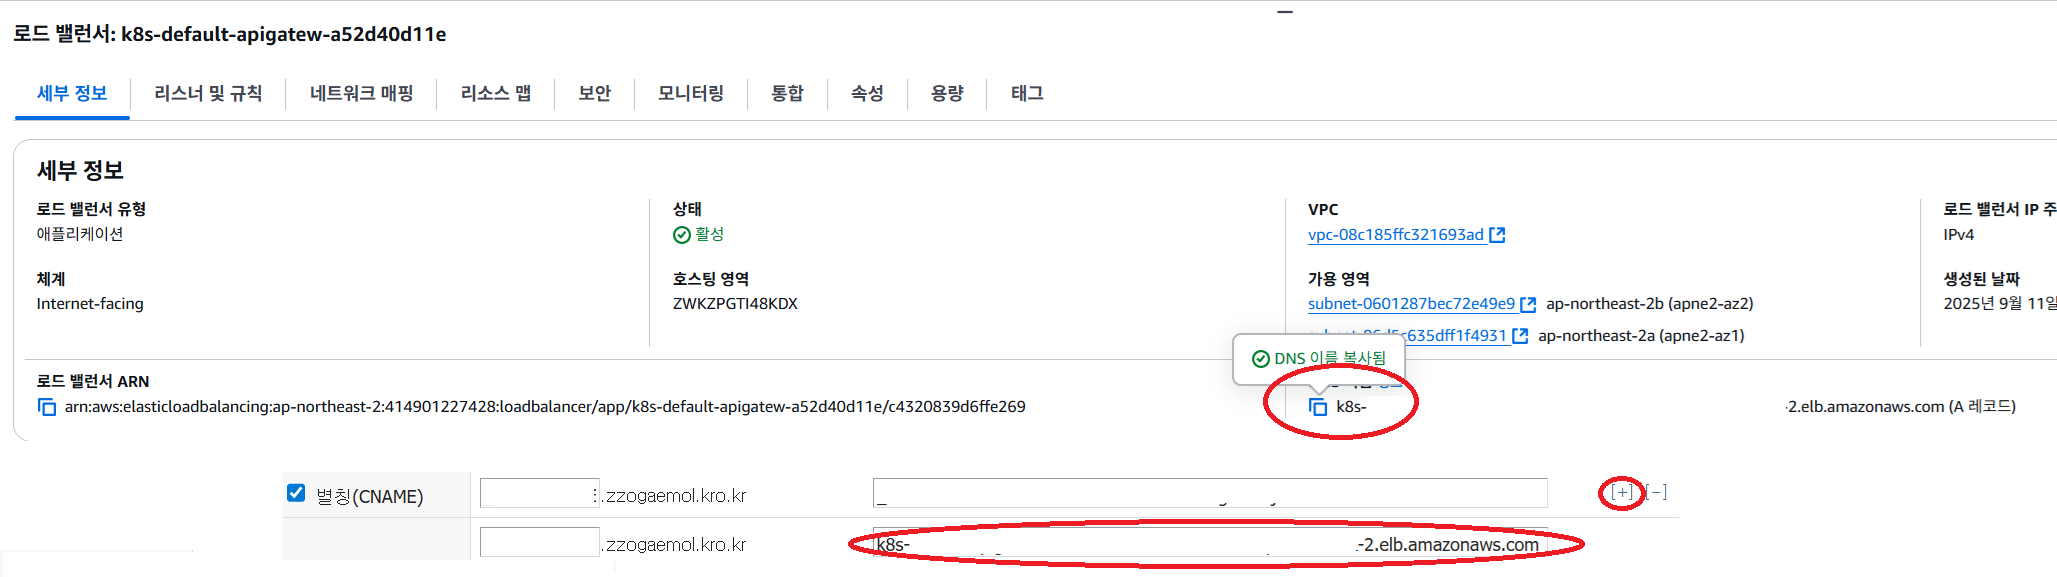
Task: Switch to the 속성 tab
Action: point(867,93)
